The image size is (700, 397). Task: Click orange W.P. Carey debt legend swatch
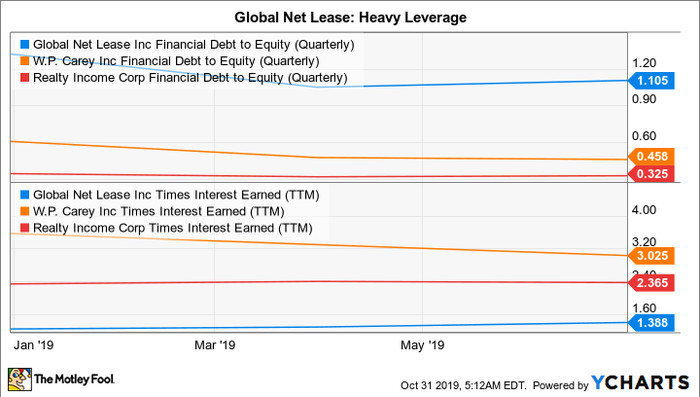point(25,61)
